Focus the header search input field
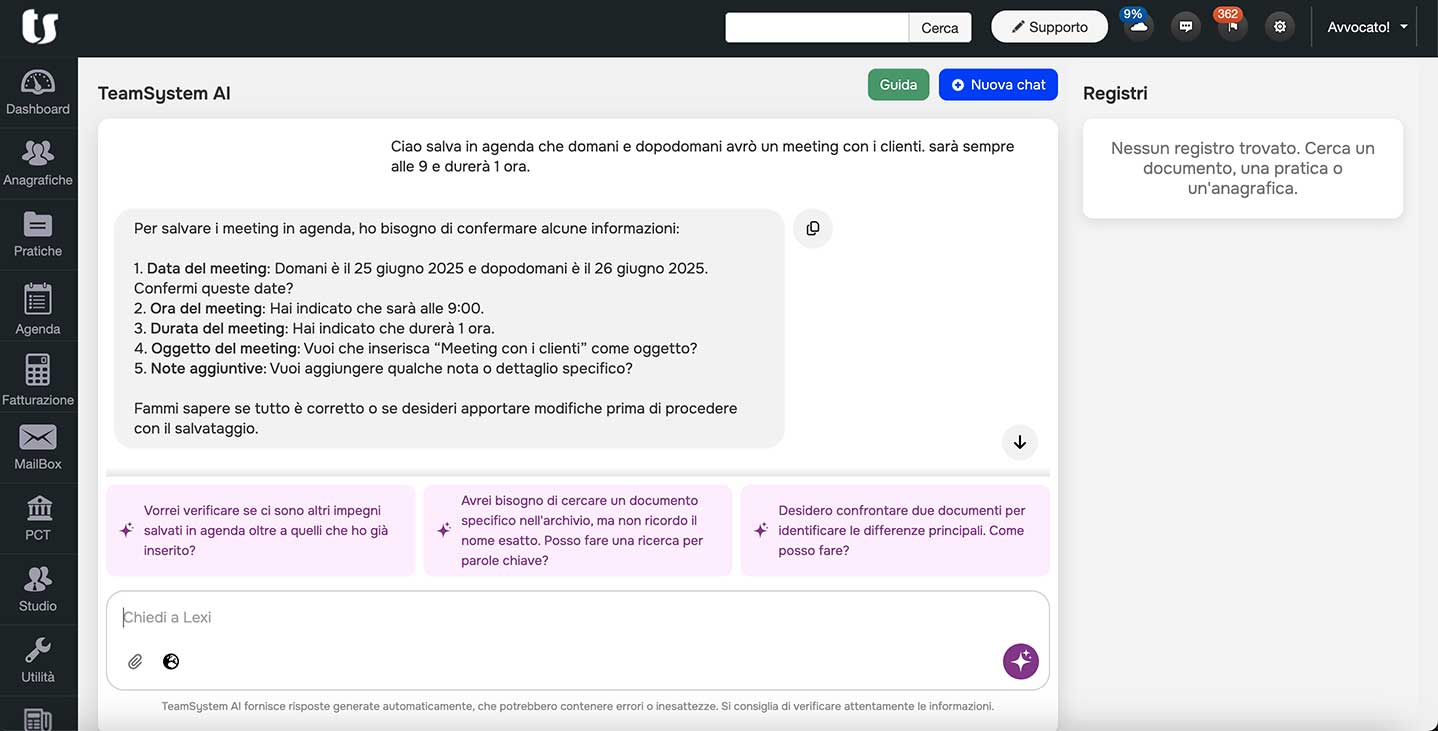Image resolution: width=1438 pixels, height=731 pixels. point(817,27)
